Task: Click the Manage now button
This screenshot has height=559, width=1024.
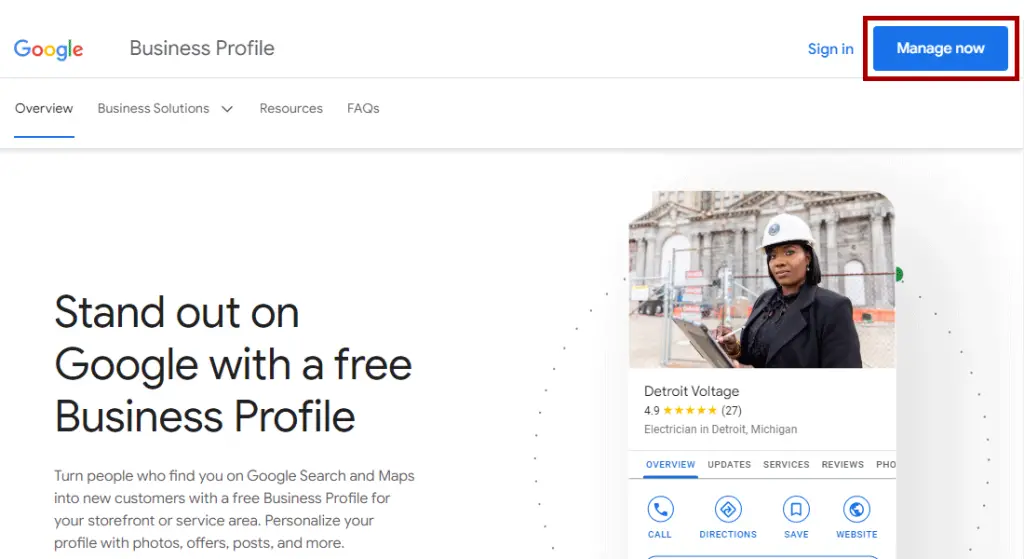Action: [x=940, y=48]
